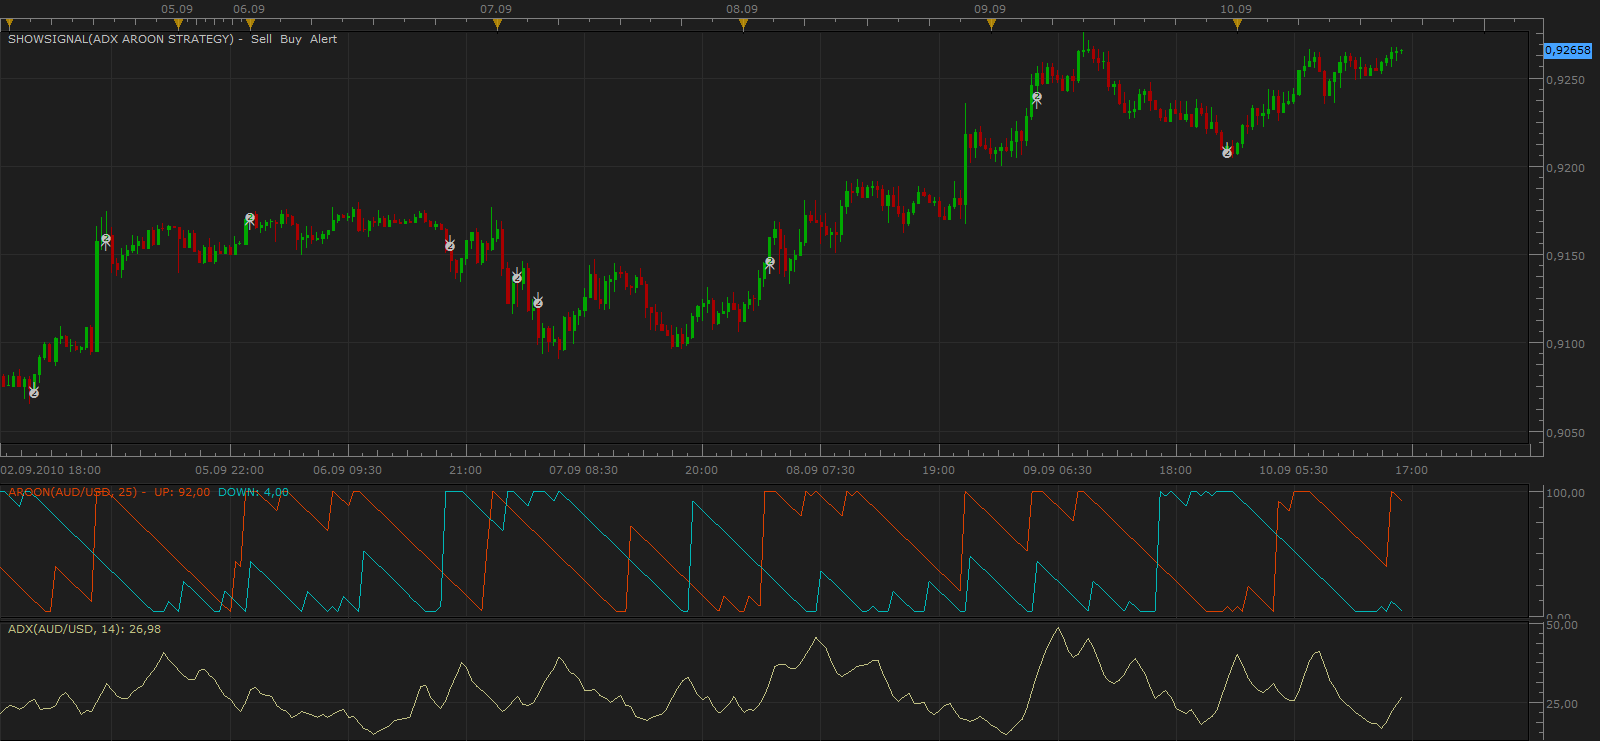
Task: Click the signal marker near the 08.09 07:30 rally
Action: tap(770, 263)
